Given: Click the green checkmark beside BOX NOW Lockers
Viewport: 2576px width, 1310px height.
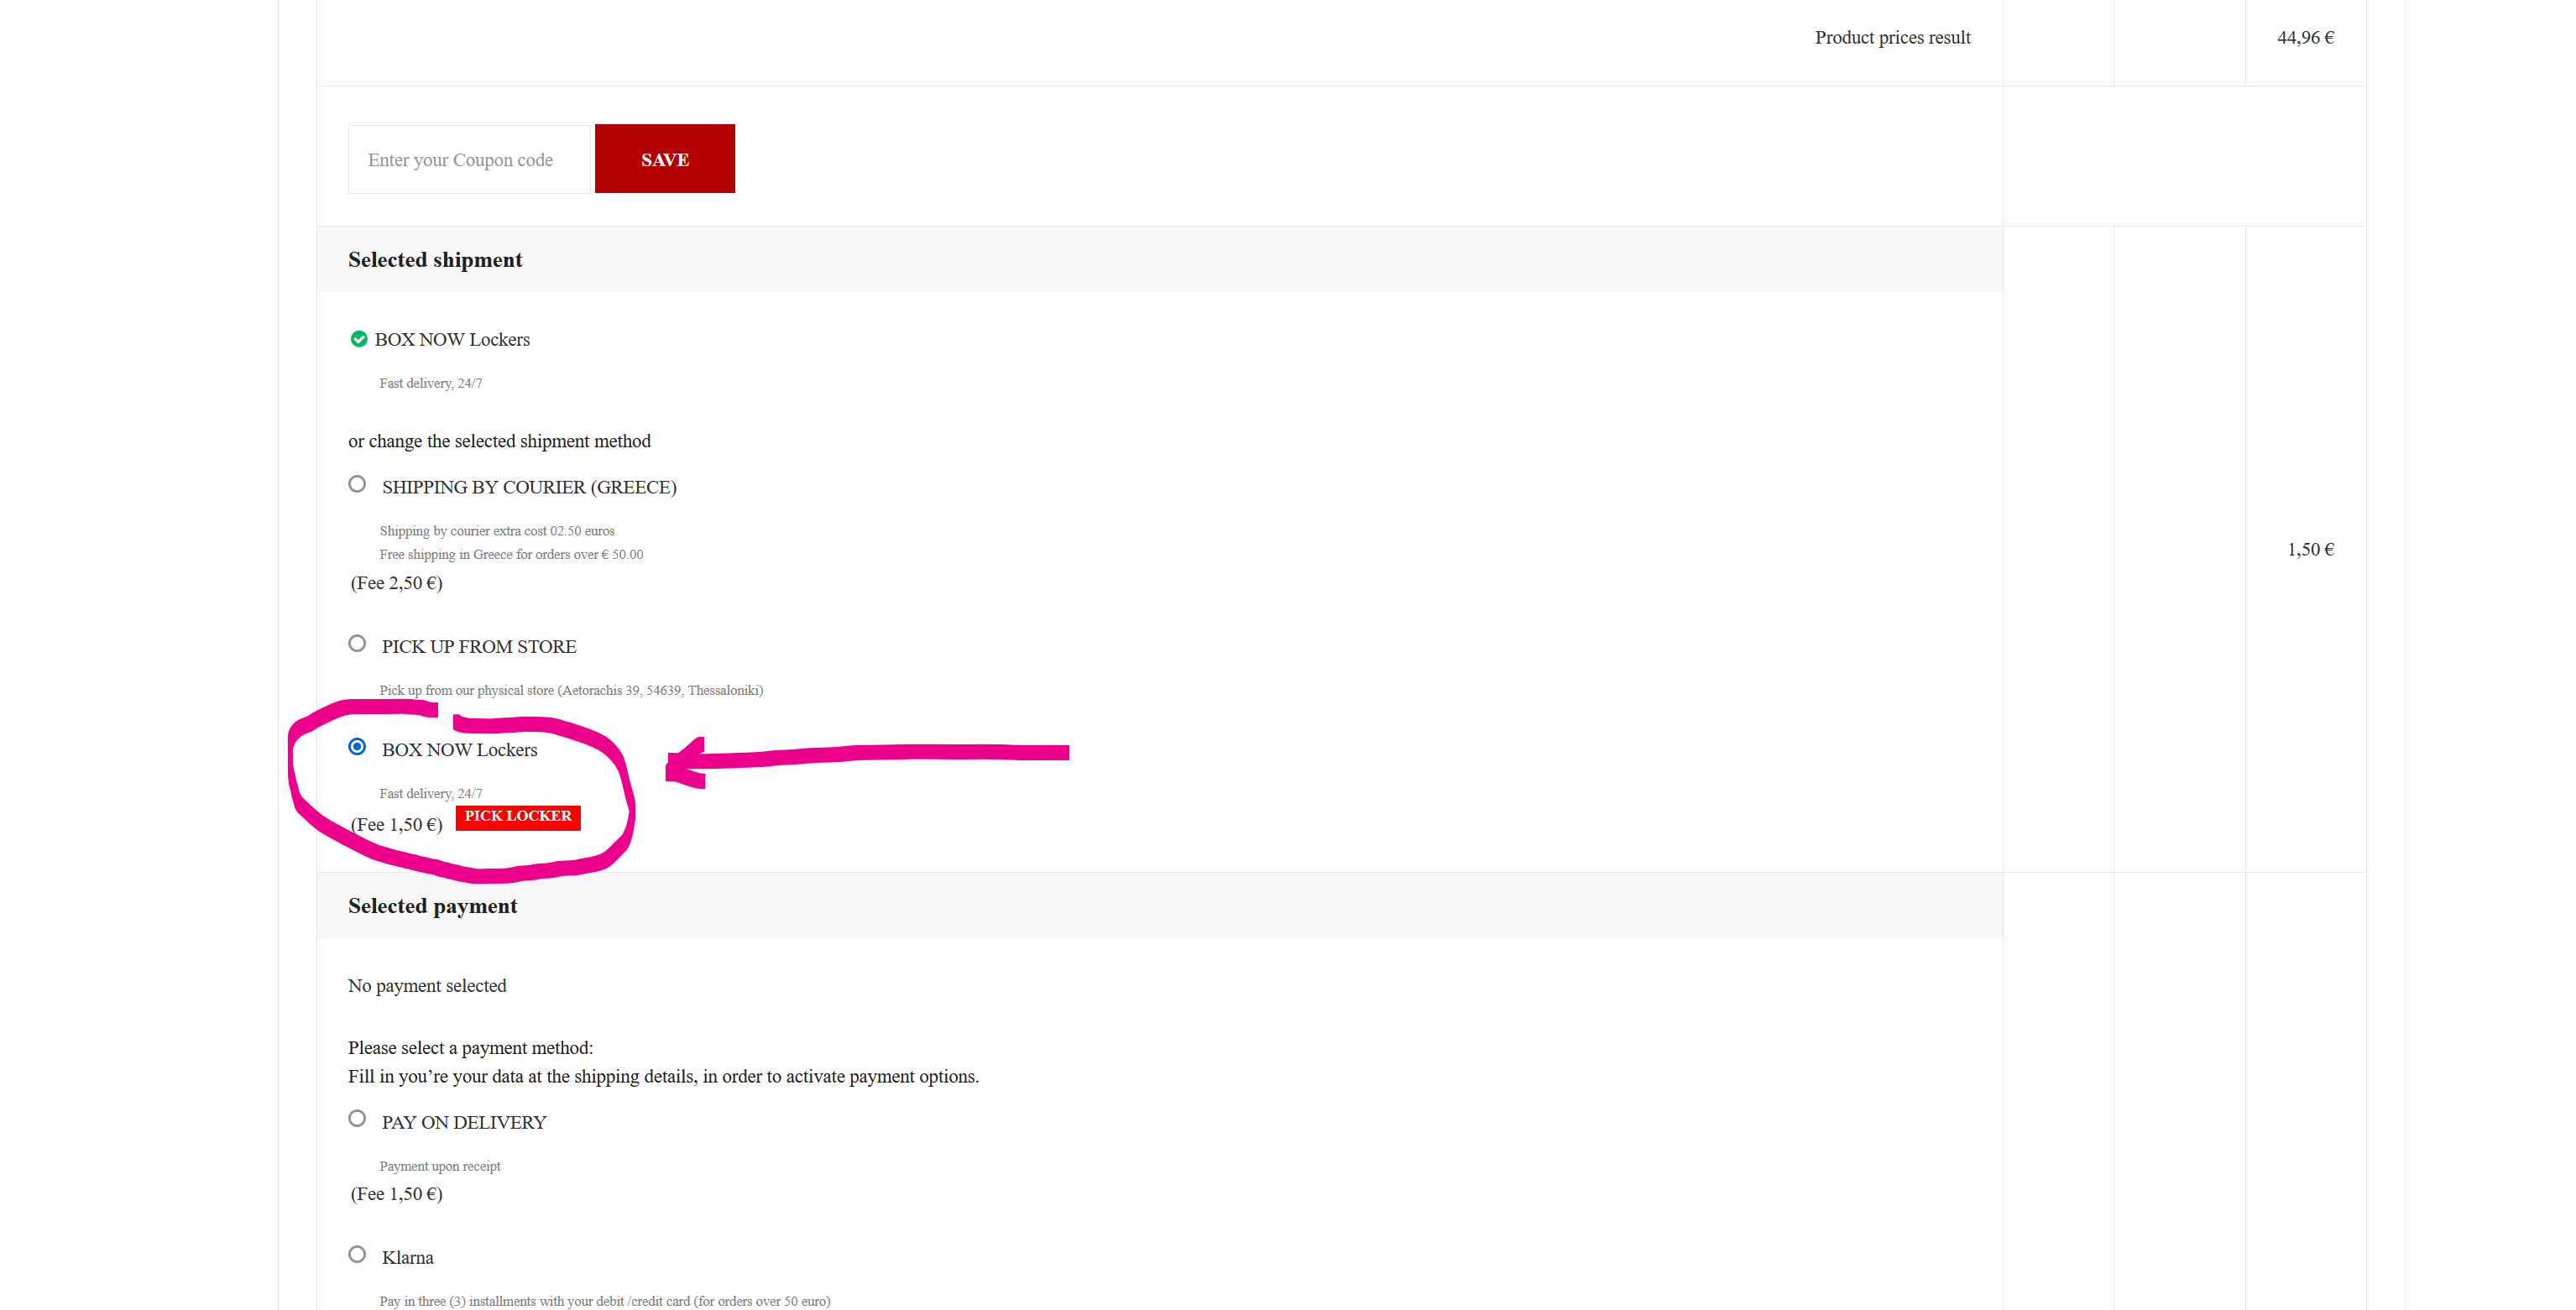Looking at the screenshot, I should 358,339.
